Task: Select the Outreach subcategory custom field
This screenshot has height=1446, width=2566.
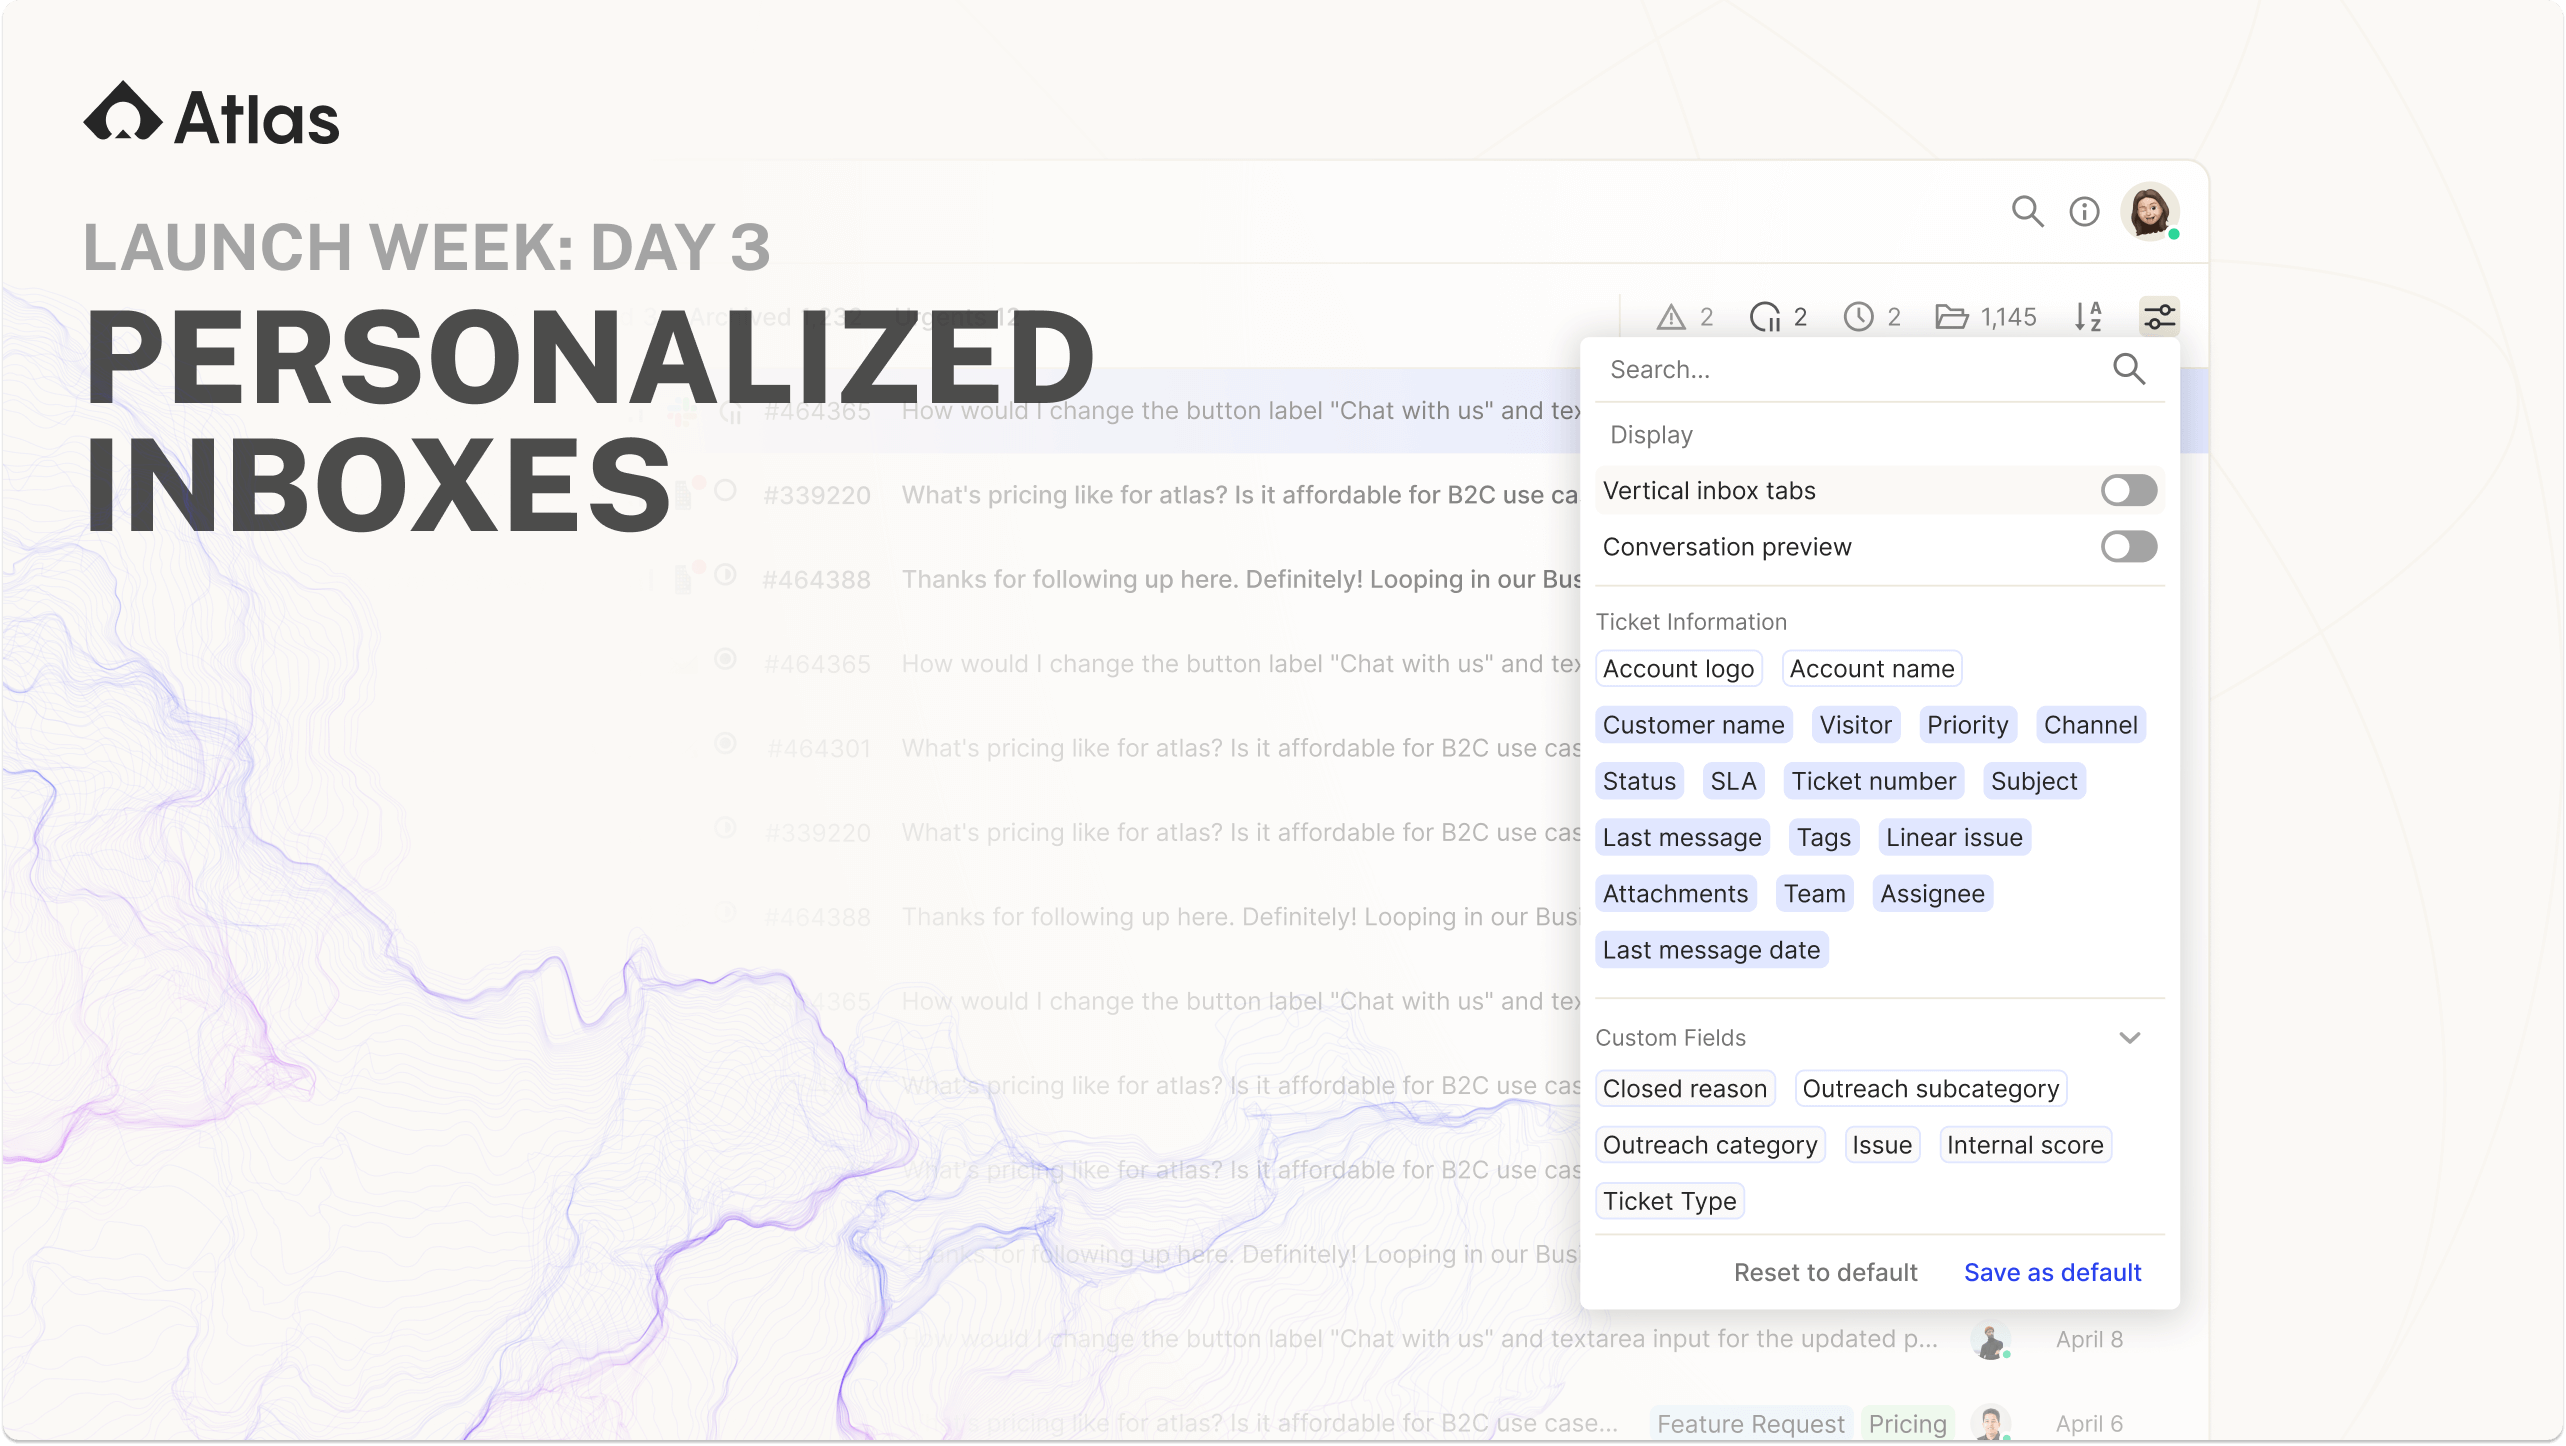Action: (1930, 1089)
